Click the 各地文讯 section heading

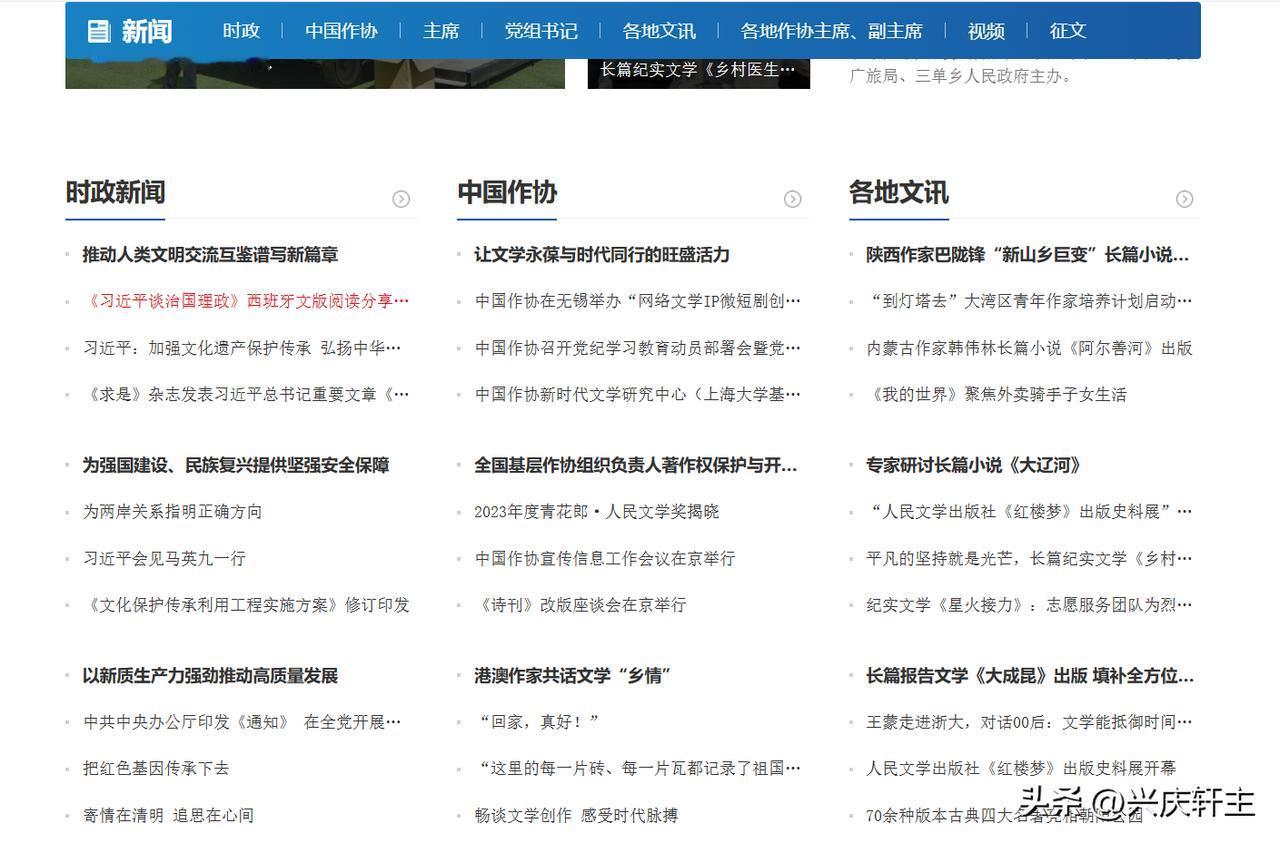[x=899, y=192]
